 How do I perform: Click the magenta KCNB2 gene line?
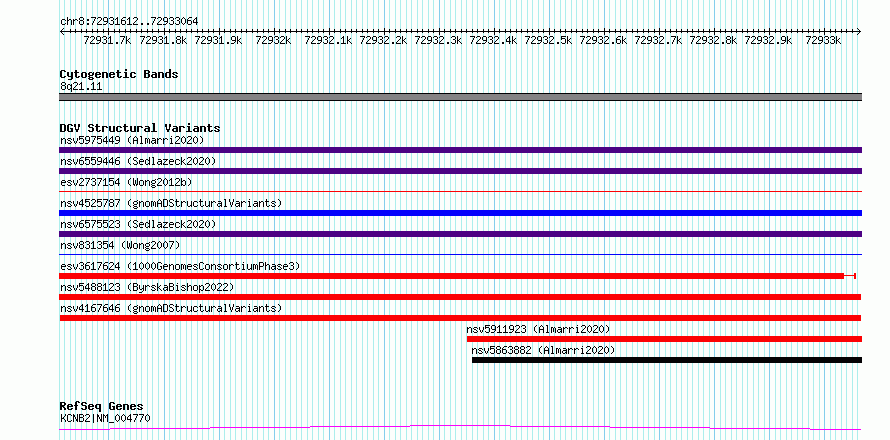pyautogui.click(x=460, y=427)
